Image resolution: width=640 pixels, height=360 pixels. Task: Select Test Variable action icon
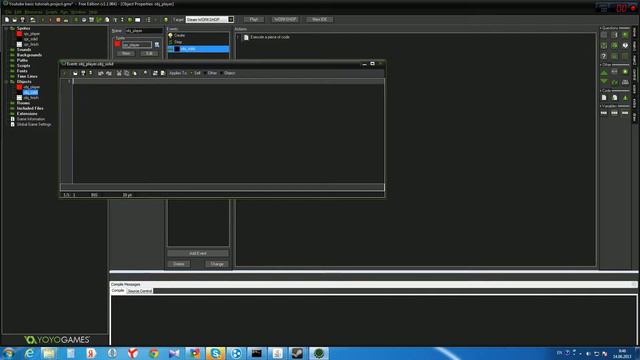pyautogui.click(x=615, y=113)
